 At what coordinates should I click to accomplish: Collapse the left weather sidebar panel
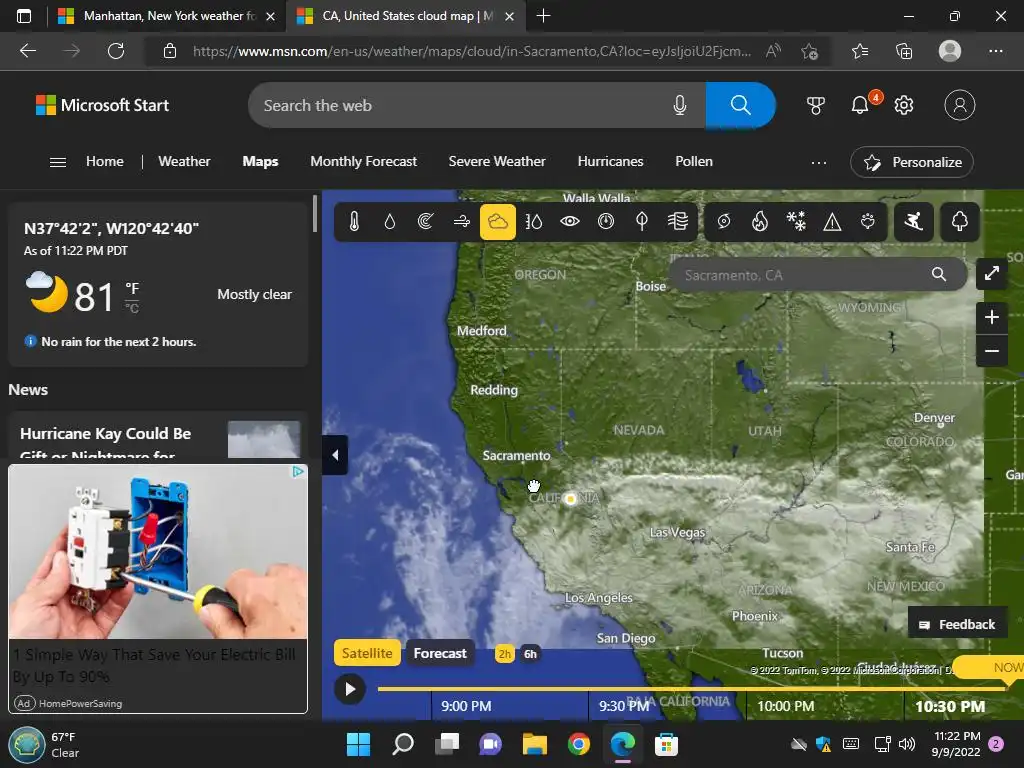335,455
